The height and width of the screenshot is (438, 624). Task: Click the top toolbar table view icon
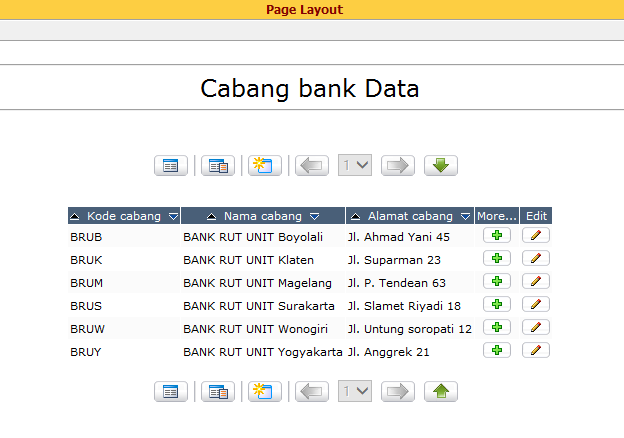click(171, 165)
